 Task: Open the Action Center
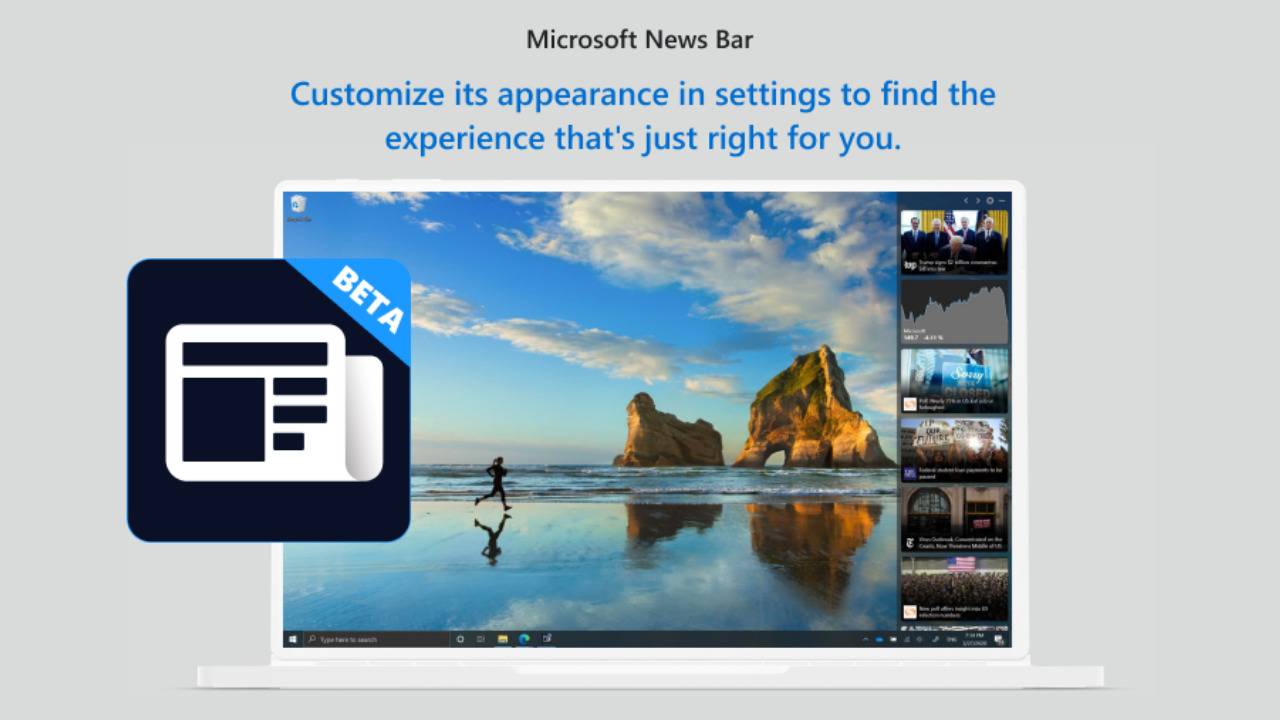tap(999, 637)
